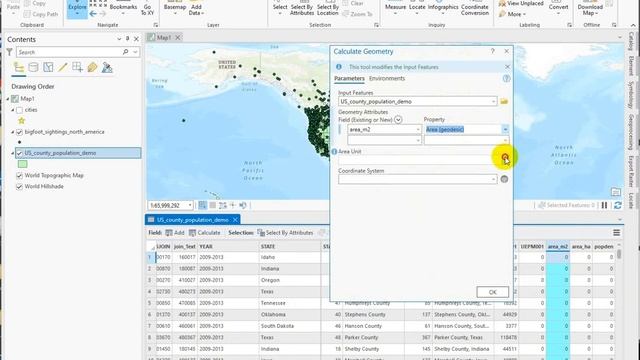640x360 pixels.
Task: Switch to List By Selection view
Action: point(48,67)
